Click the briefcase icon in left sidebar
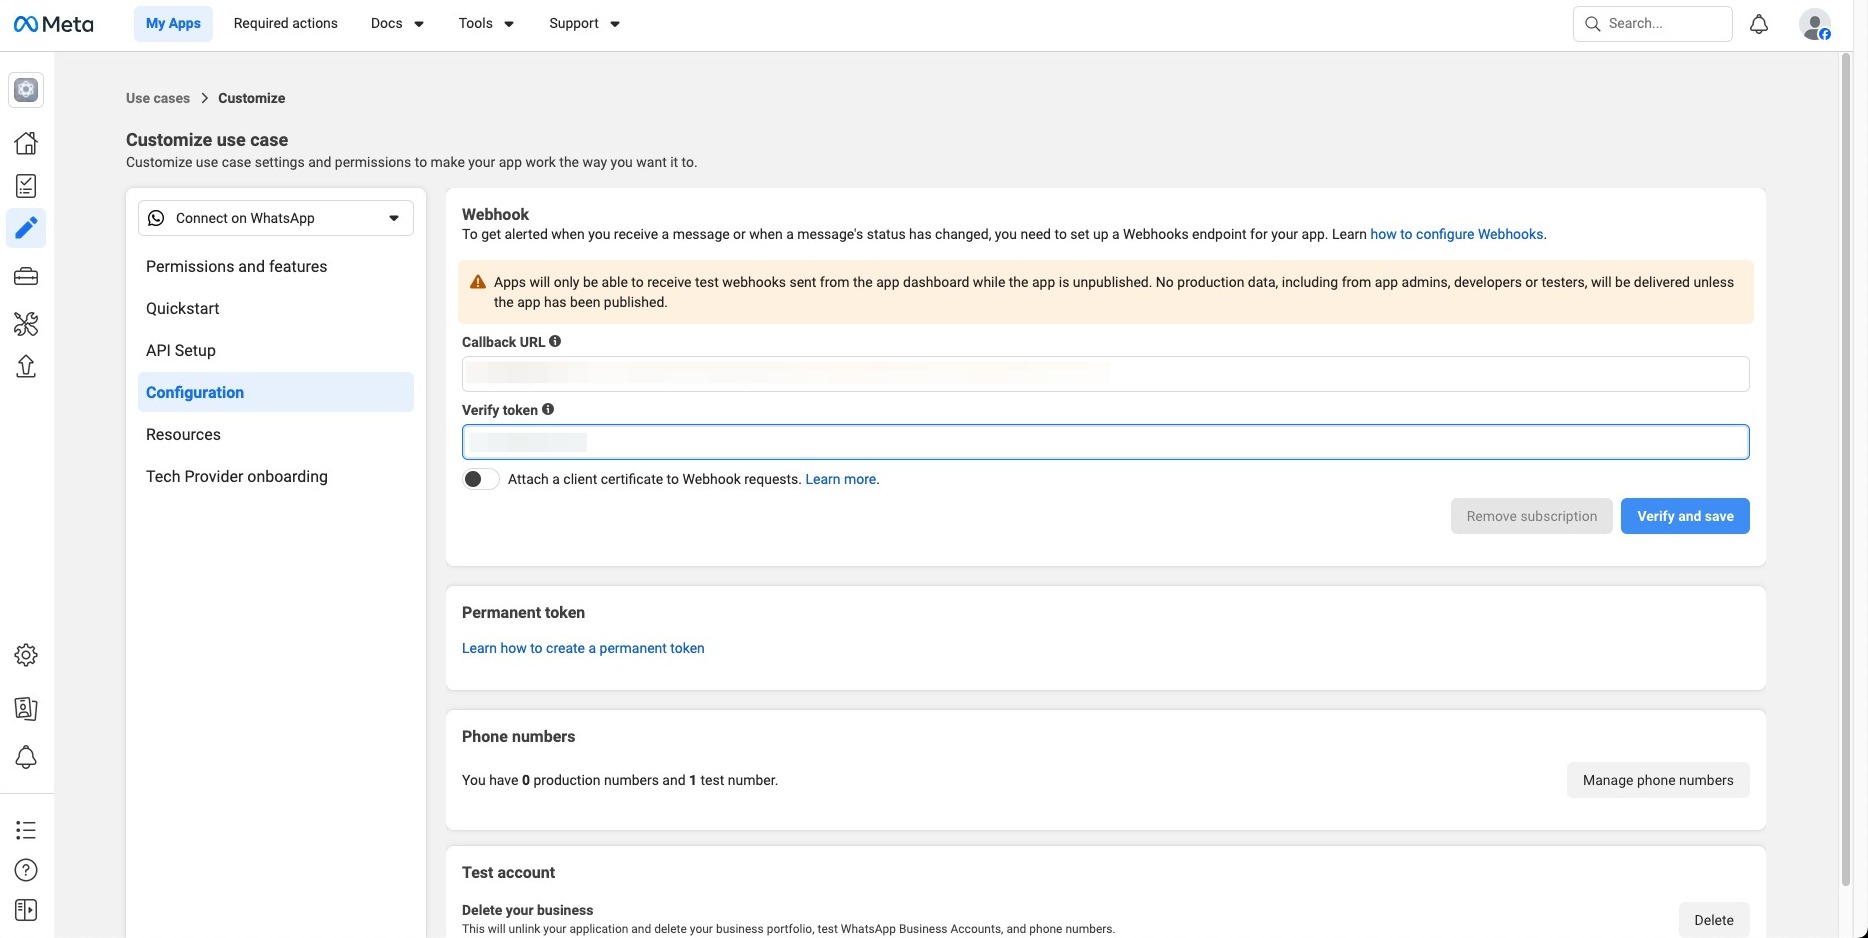This screenshot has height=938, width=1868. click(x=26, y=276)
